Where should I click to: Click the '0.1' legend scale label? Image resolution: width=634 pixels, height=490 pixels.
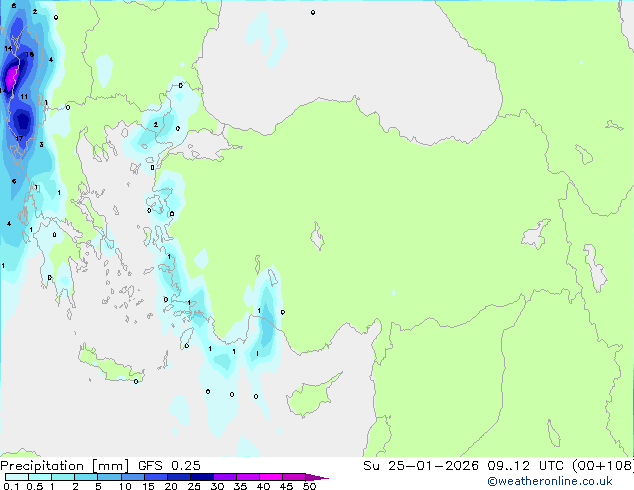point(11,486)
